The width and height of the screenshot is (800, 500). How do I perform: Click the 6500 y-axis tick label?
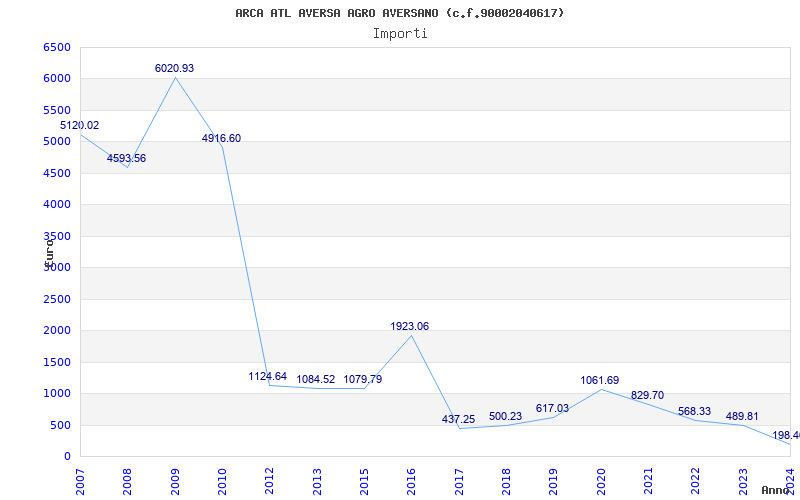click(57, 47)
